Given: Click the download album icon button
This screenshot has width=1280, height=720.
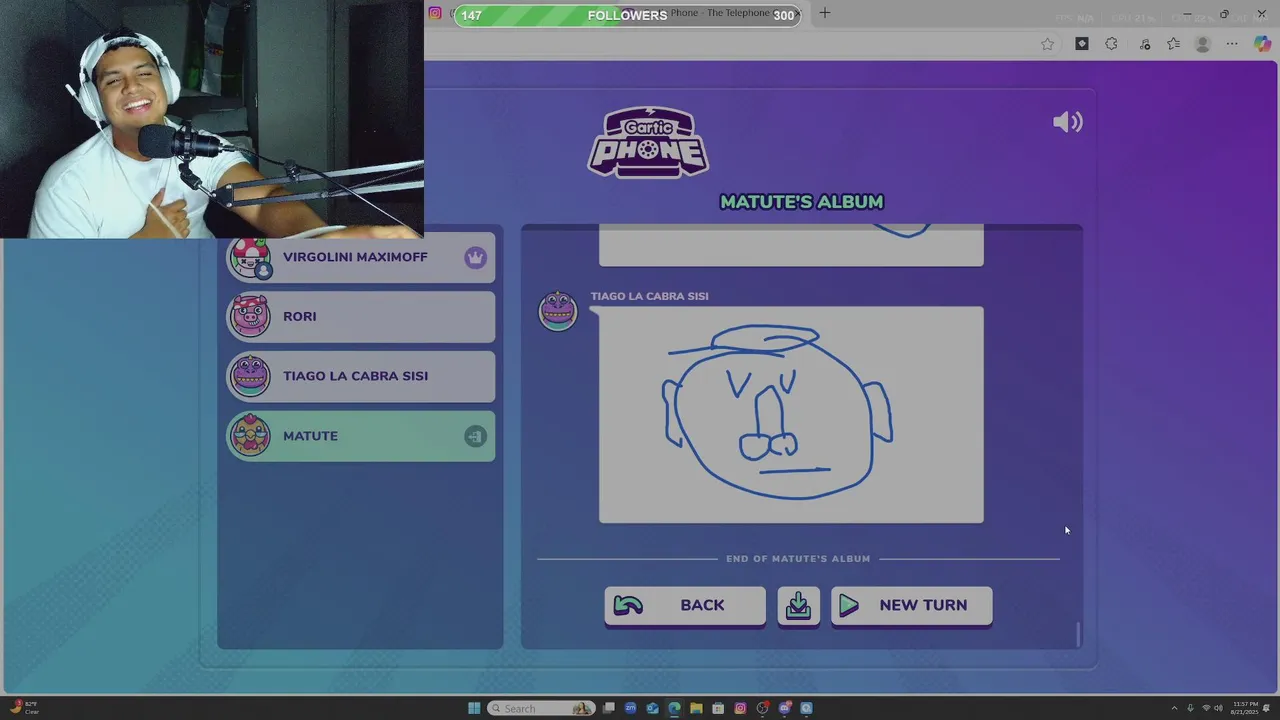Looking at the screenshot, I should tap(798, 606).
